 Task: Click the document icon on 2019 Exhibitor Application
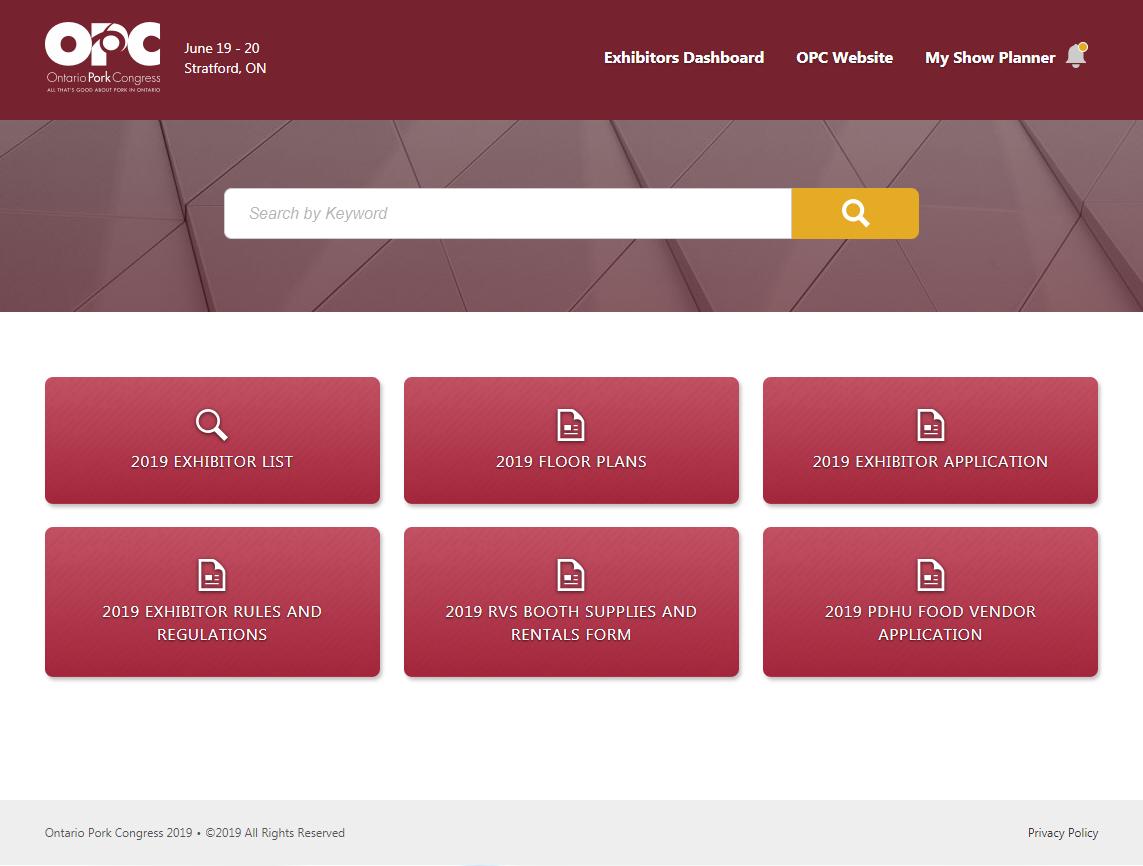(930, 425)
